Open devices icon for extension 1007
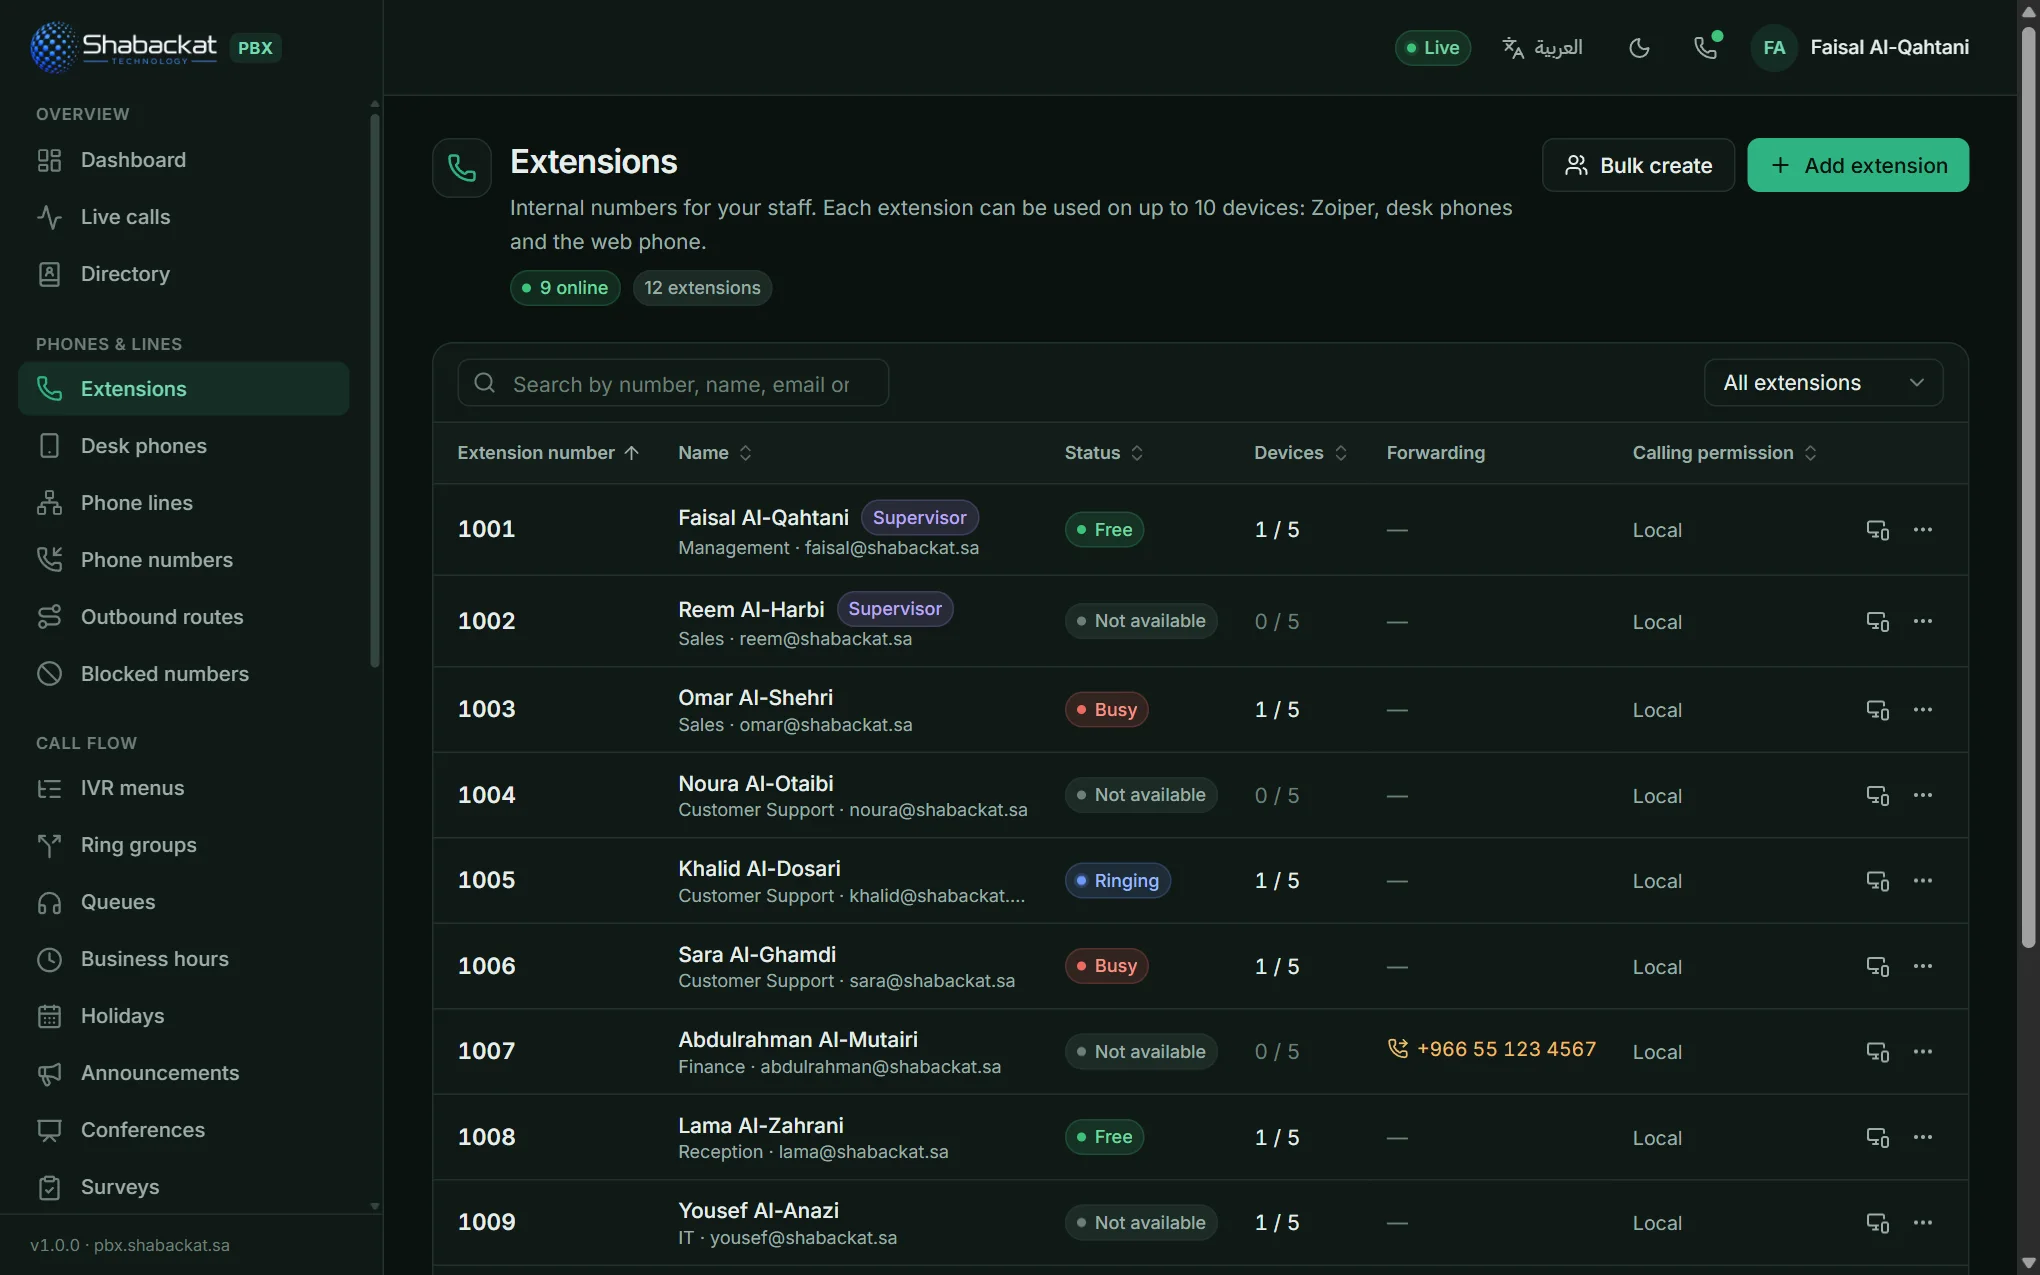The width and height of the screenshot is (2040, 1275). click(1878, 1052)
